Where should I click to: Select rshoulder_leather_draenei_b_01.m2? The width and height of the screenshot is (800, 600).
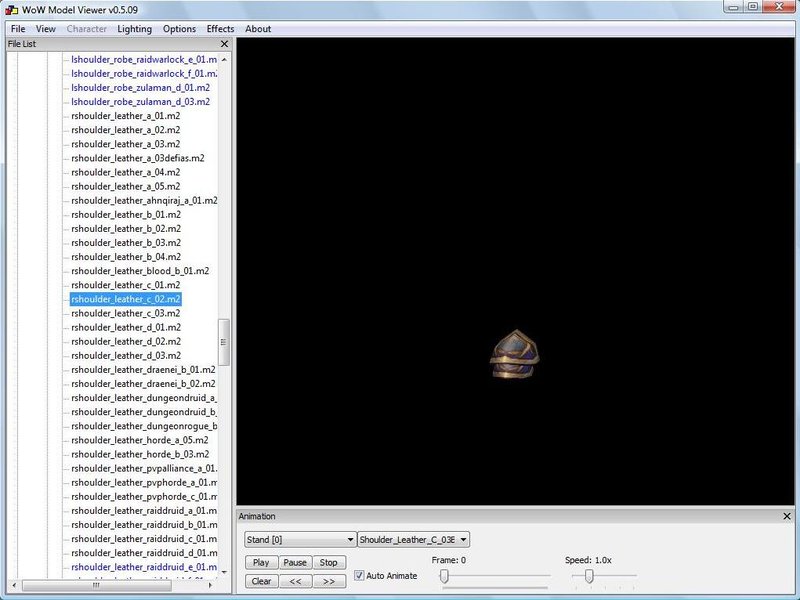(143, 369)
